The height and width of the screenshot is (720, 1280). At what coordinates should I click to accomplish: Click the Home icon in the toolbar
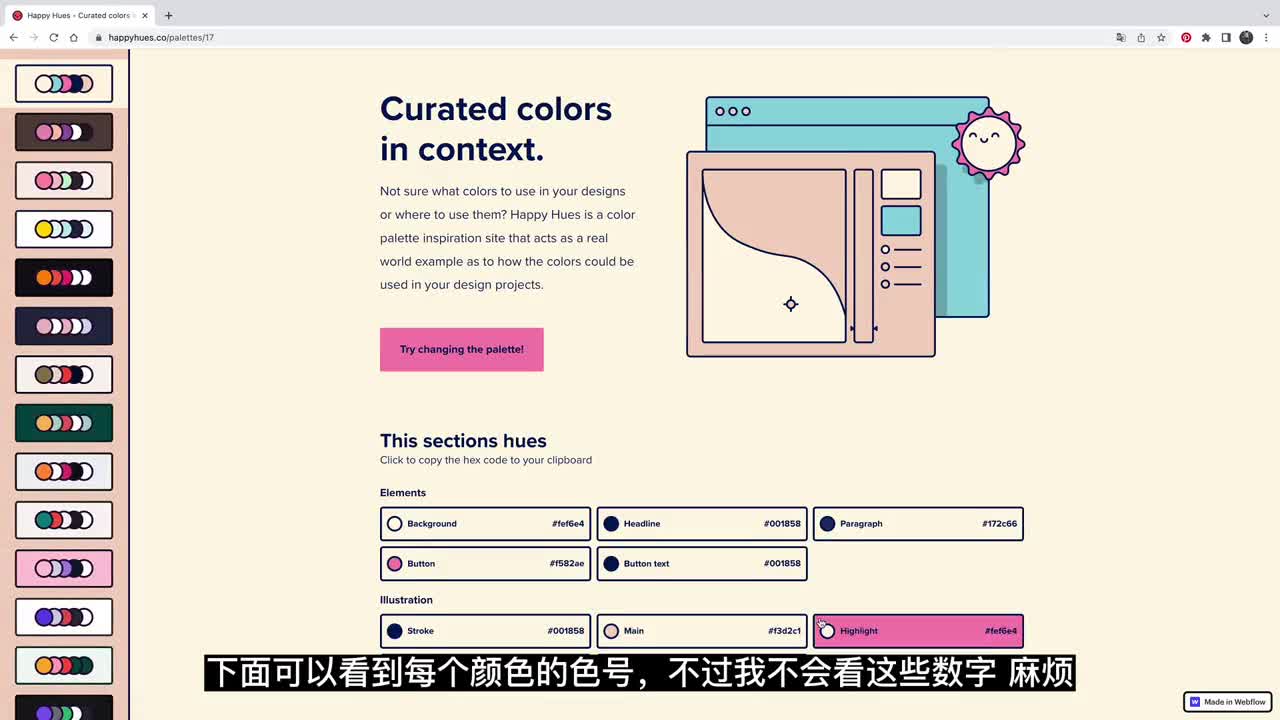[74, 37]
